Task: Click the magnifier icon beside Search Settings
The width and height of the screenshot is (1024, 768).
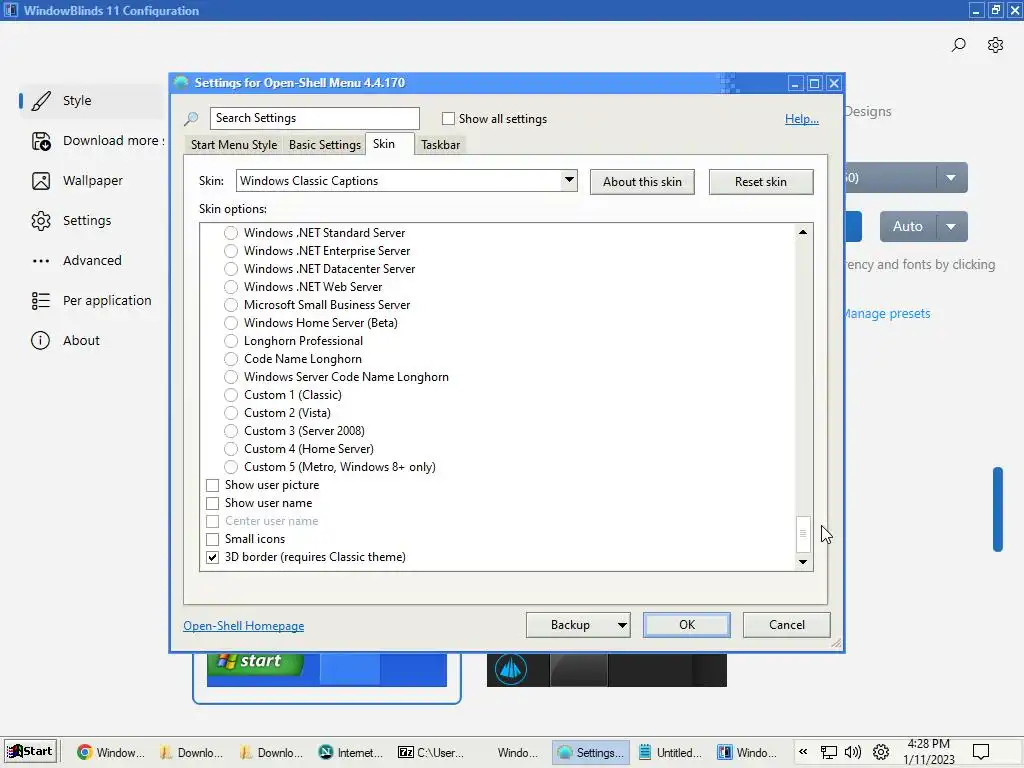Action: pos(191,119)
